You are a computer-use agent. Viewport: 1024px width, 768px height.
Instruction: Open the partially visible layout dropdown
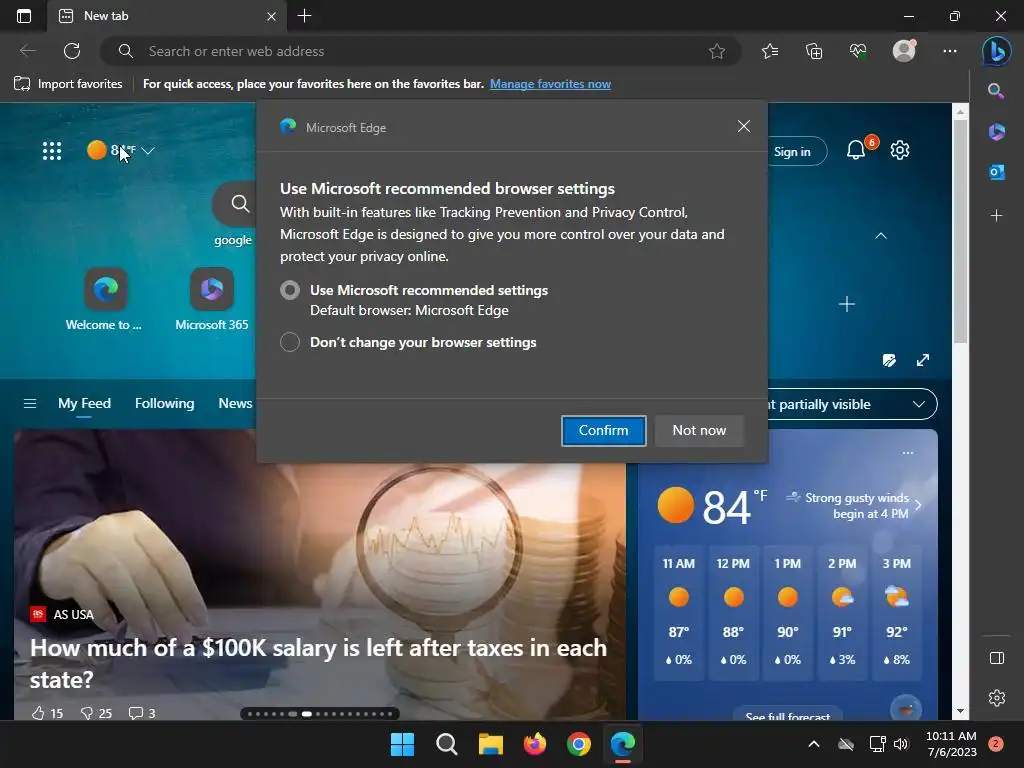(852, 404)
